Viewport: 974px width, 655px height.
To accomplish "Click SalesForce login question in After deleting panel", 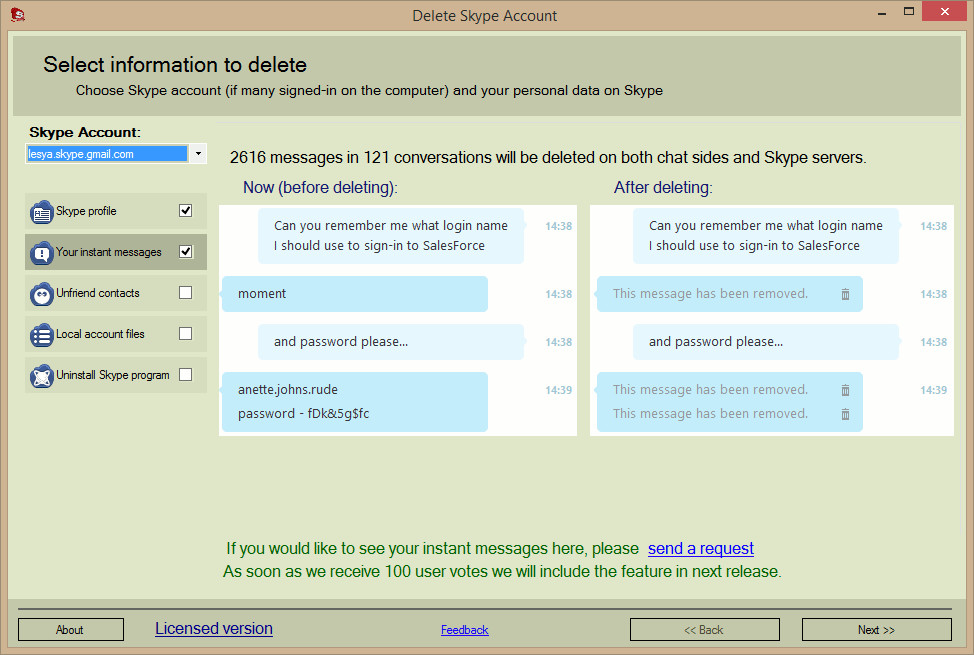I will point(765,236).
